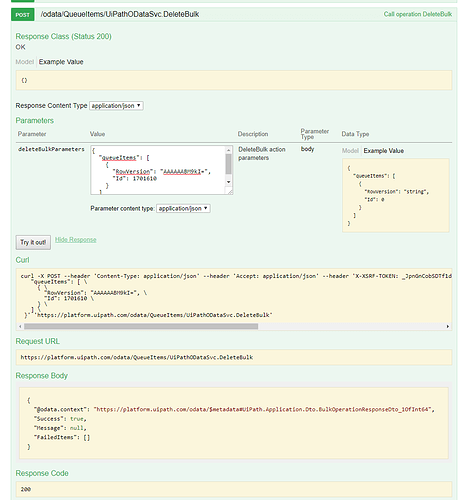Click the Call operation DeleteBulk link
This screenshot has height=500, width=460.
418,14
